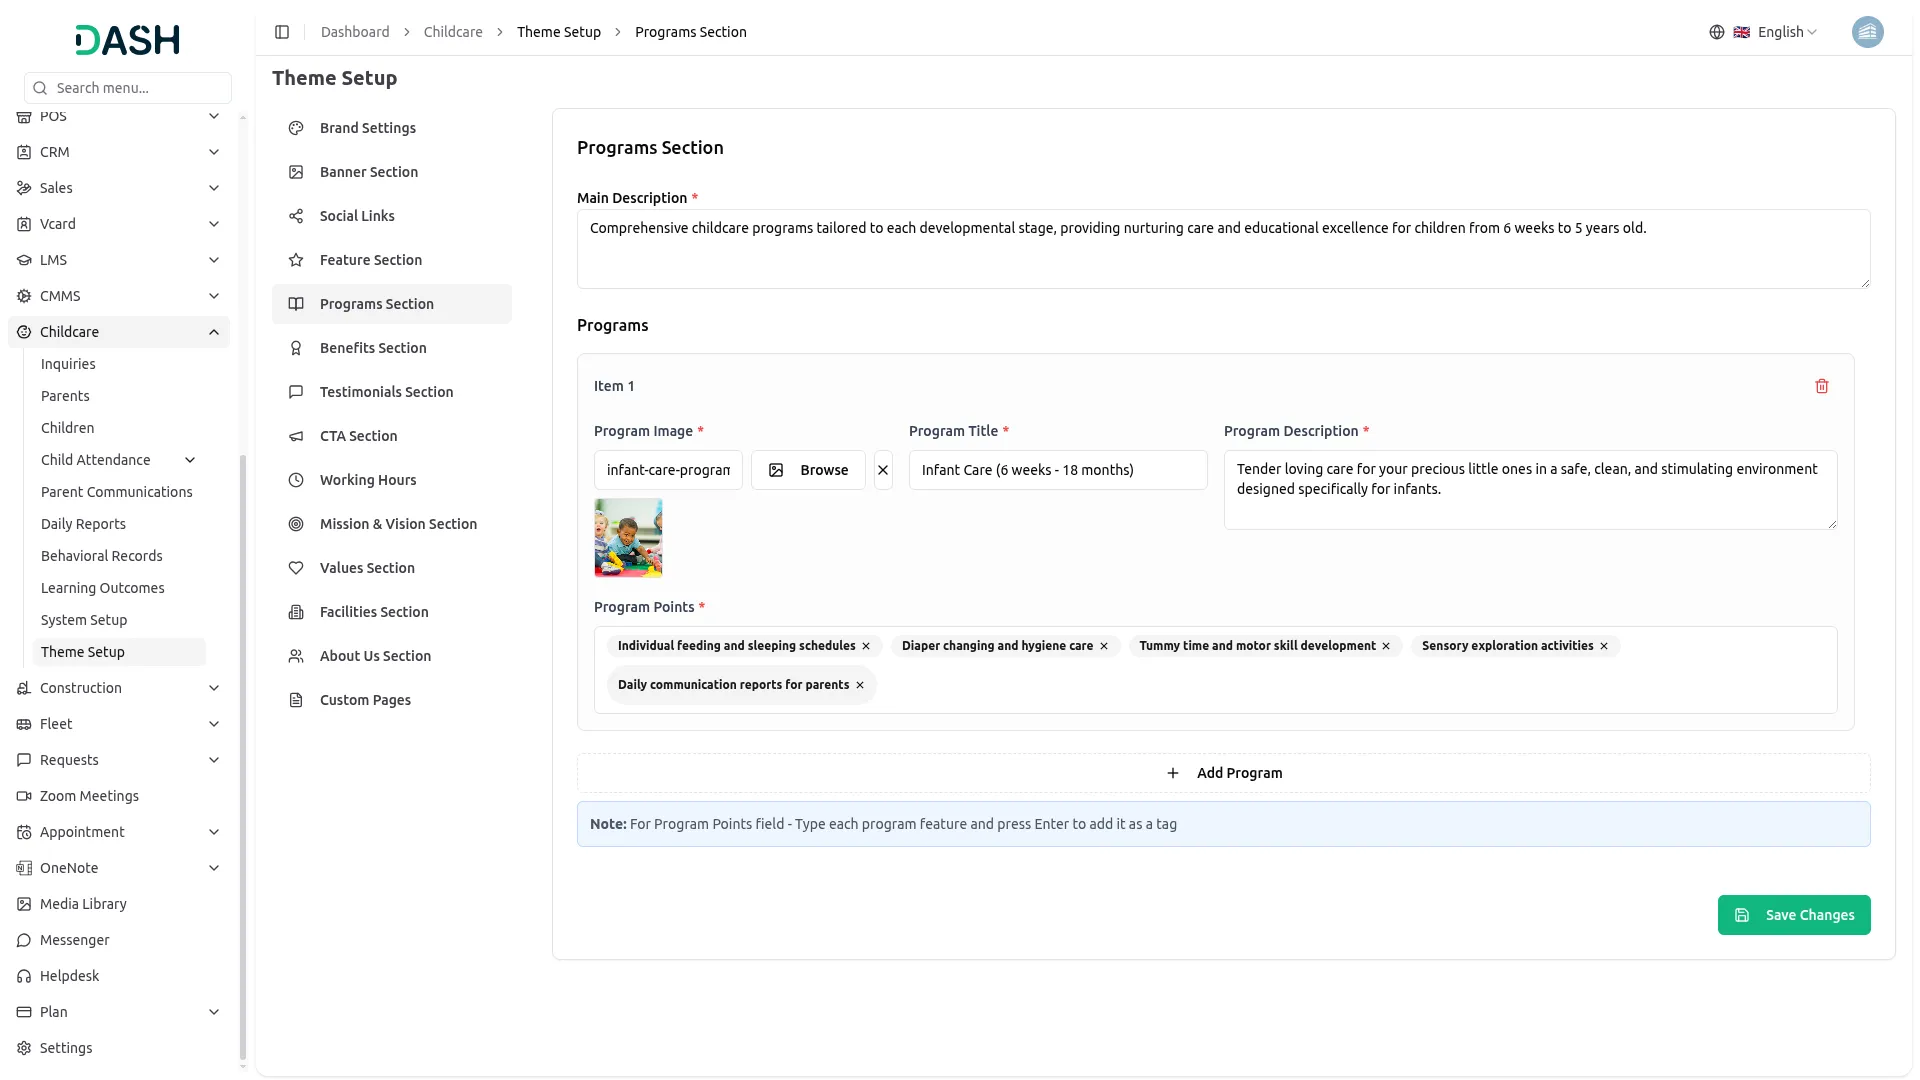Open the Mission & Vision Section
Viewport: 1920px width, 1080px height.
coord(397,524)
